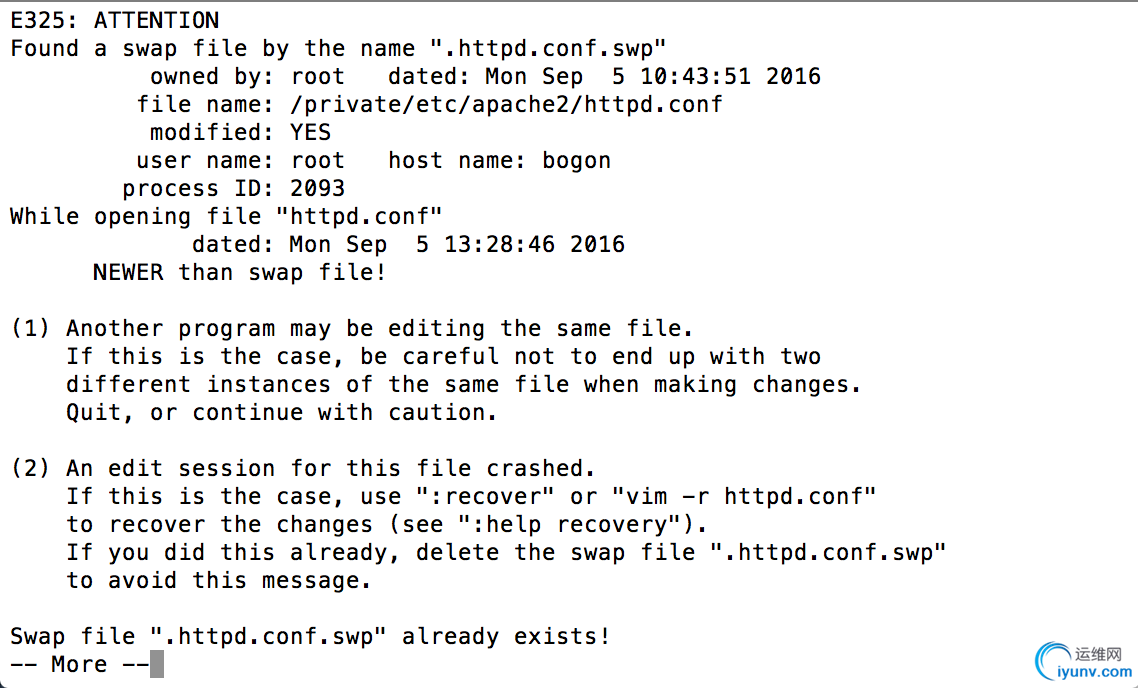Click the "modified: YES" text
The height and width of the screenshot is (688, 1138).
(x=240, y=133)
